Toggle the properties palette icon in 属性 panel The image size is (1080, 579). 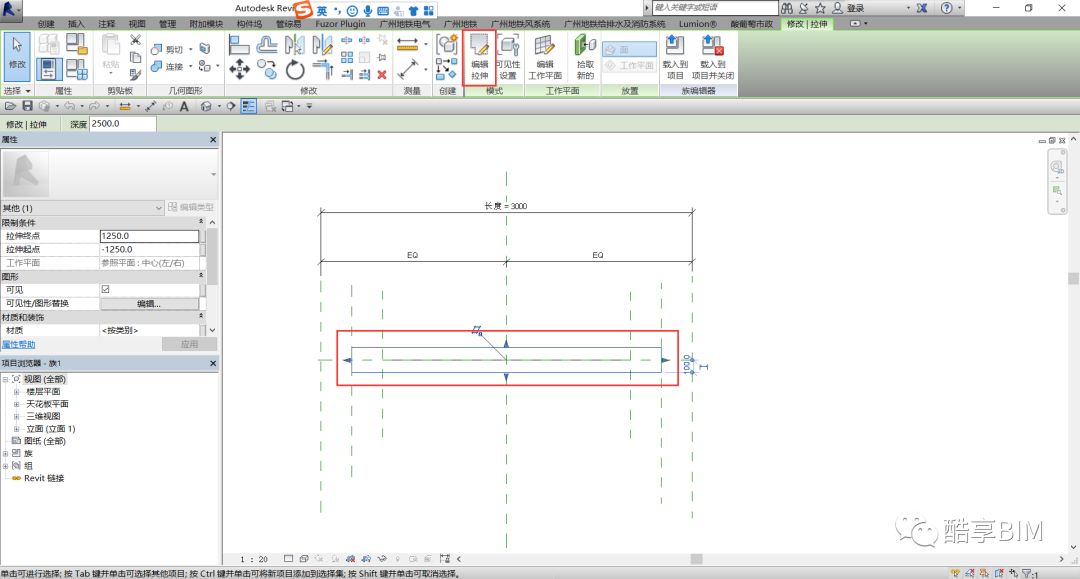(x=48, y=70)
